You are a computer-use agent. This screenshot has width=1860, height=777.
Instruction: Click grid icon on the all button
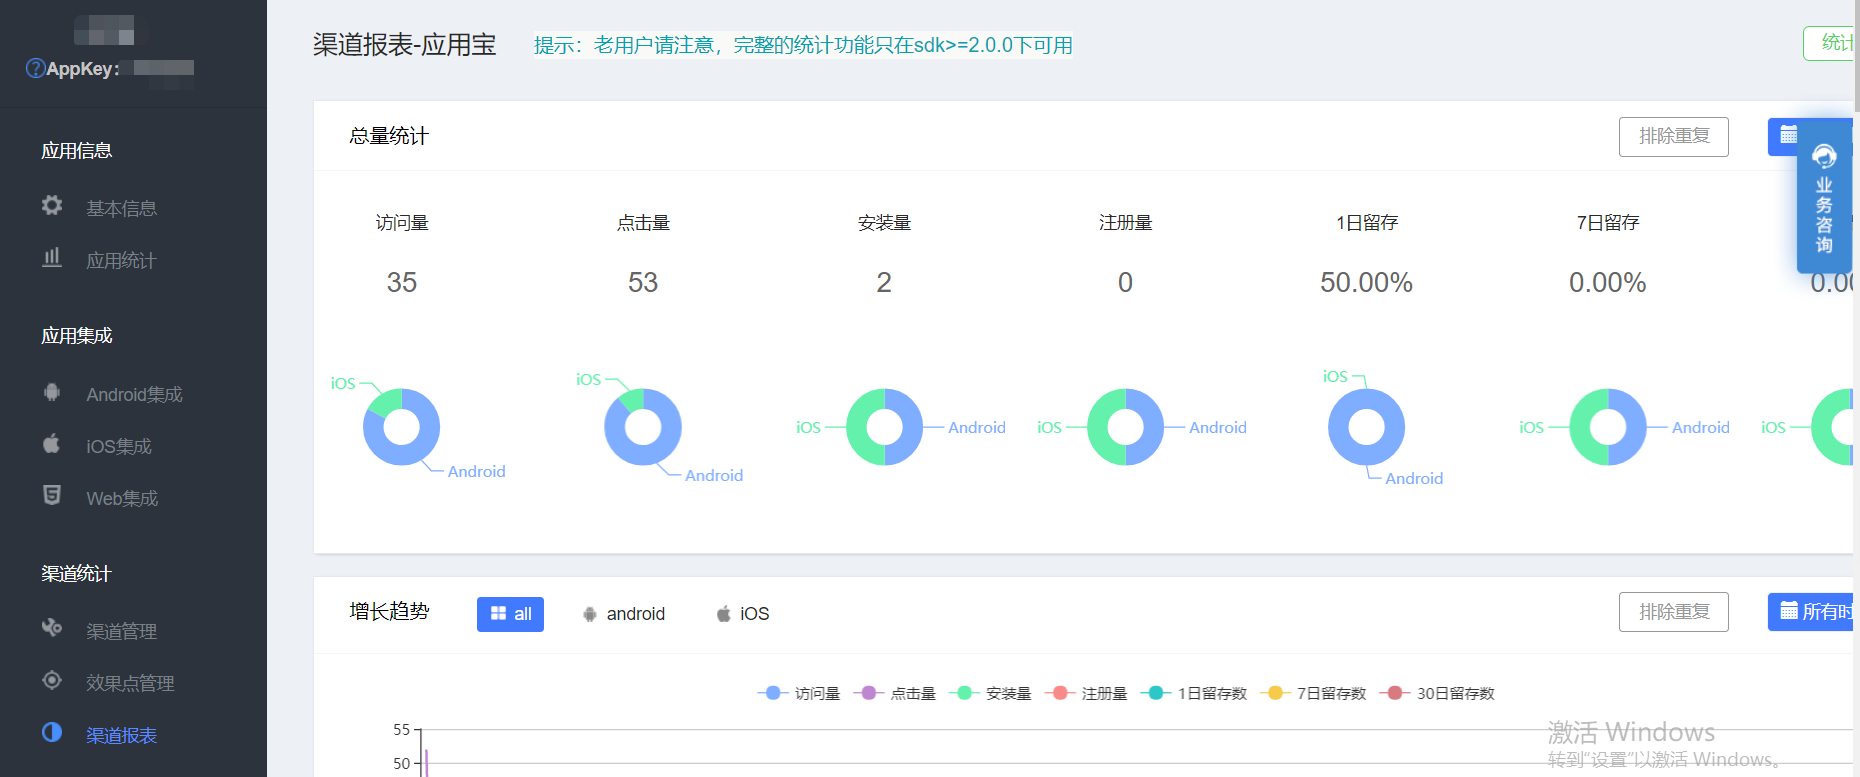click(498, 614)
